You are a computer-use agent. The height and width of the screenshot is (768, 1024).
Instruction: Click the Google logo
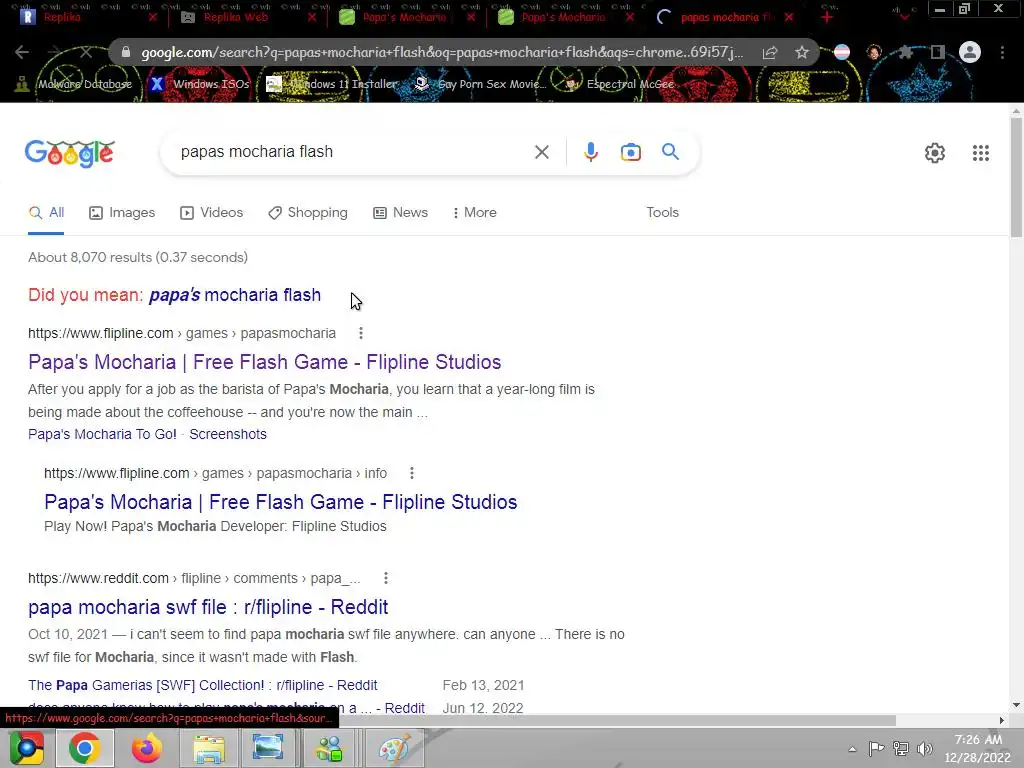tap(70, 153)
